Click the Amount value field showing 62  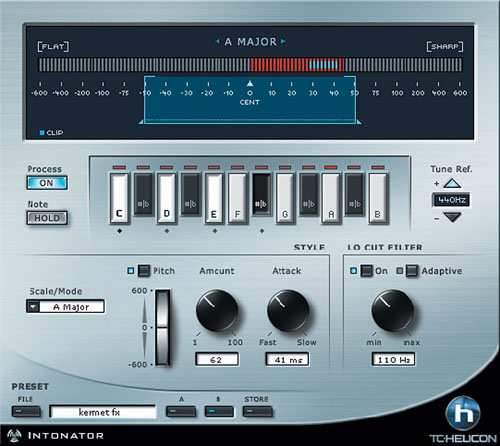(x=217, y=360)
